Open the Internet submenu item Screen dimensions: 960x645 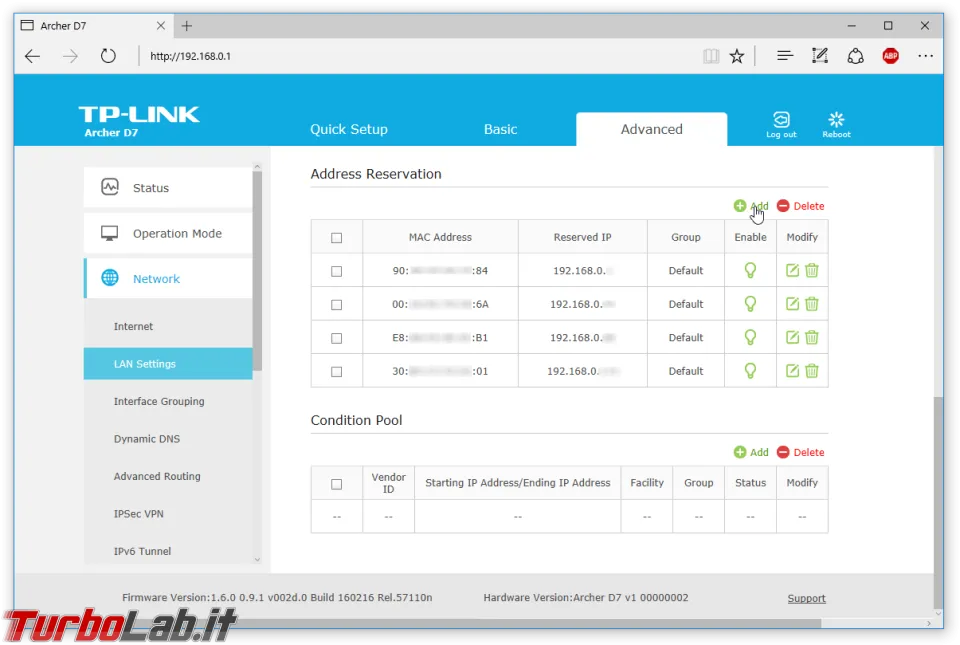[133, 326]
